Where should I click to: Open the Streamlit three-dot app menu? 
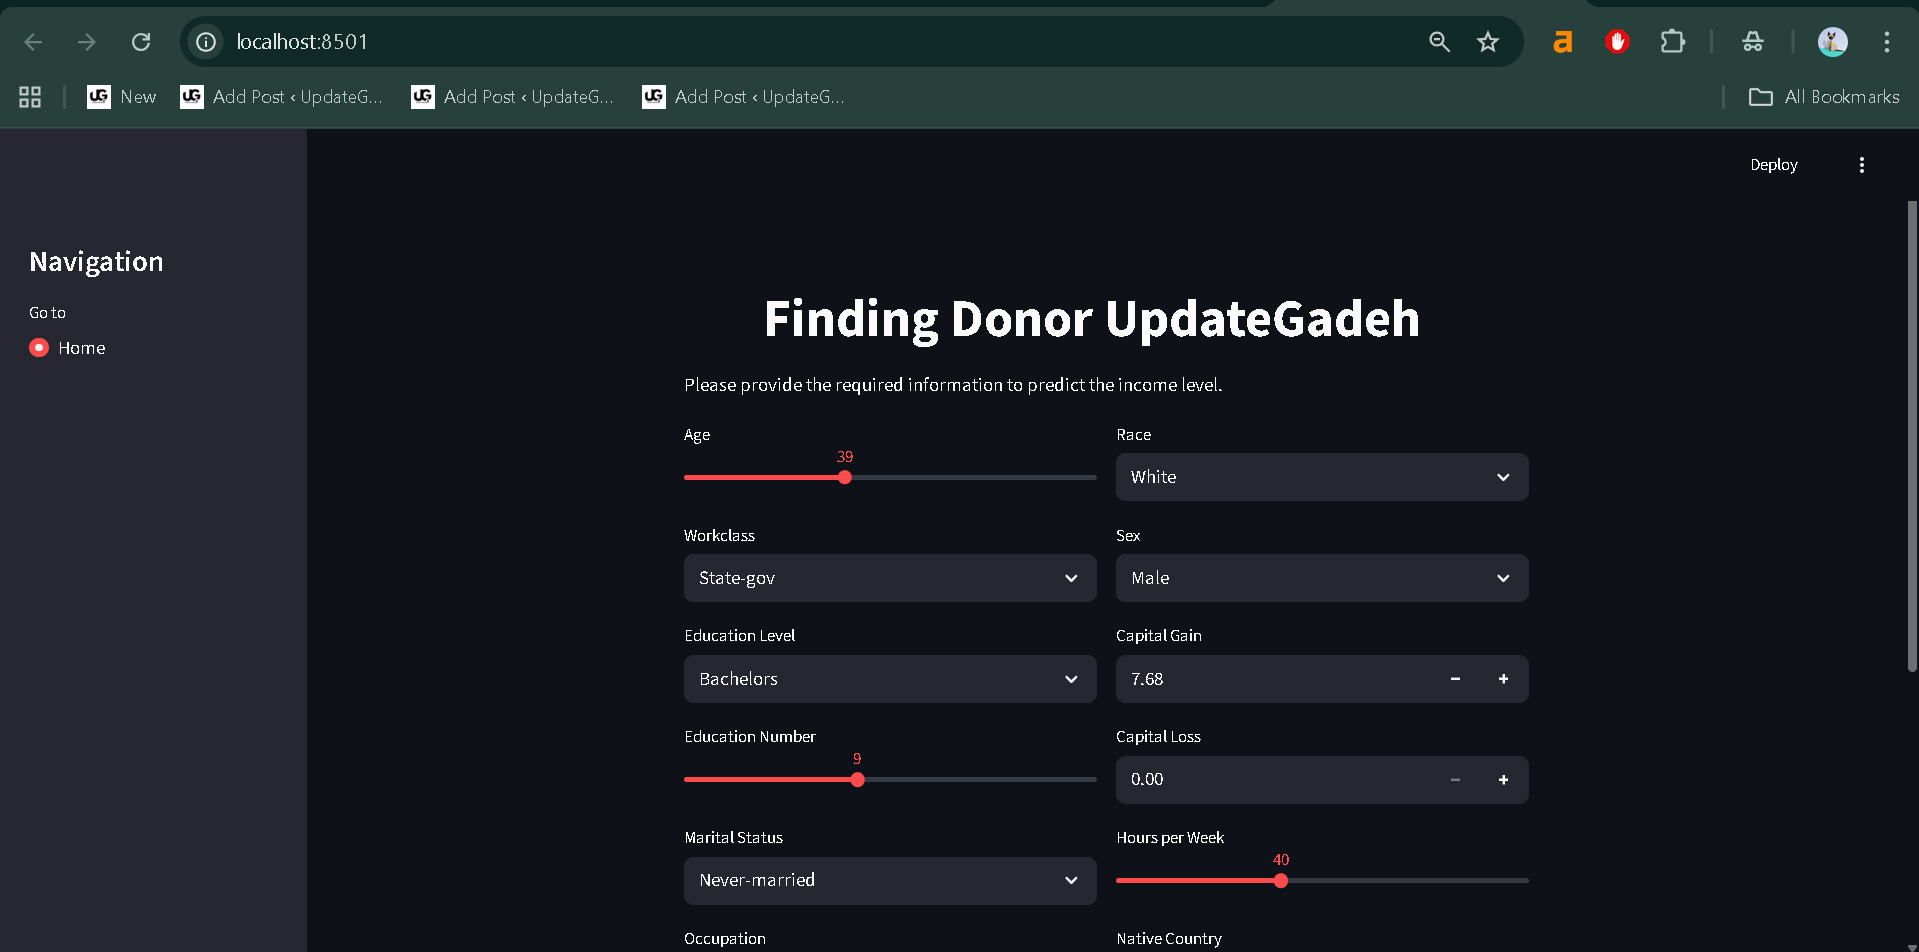[x=1861, y=165]
